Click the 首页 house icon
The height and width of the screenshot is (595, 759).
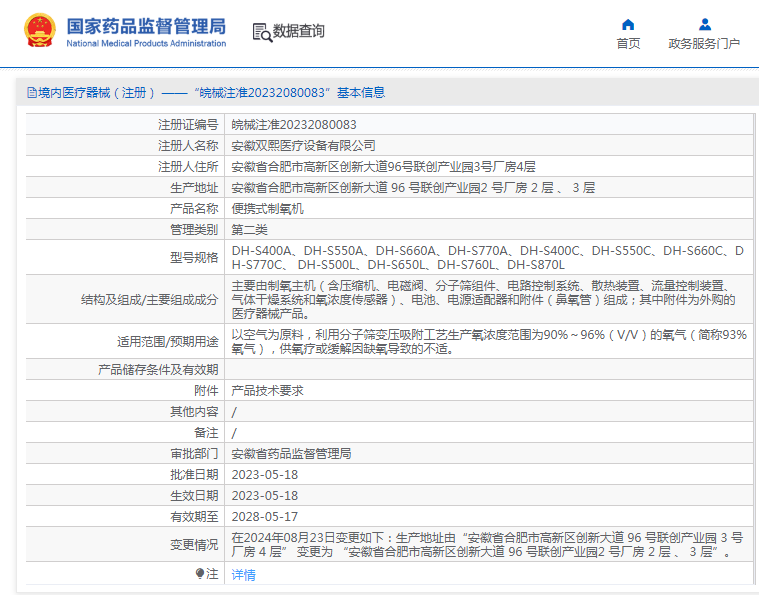point(628,24)
